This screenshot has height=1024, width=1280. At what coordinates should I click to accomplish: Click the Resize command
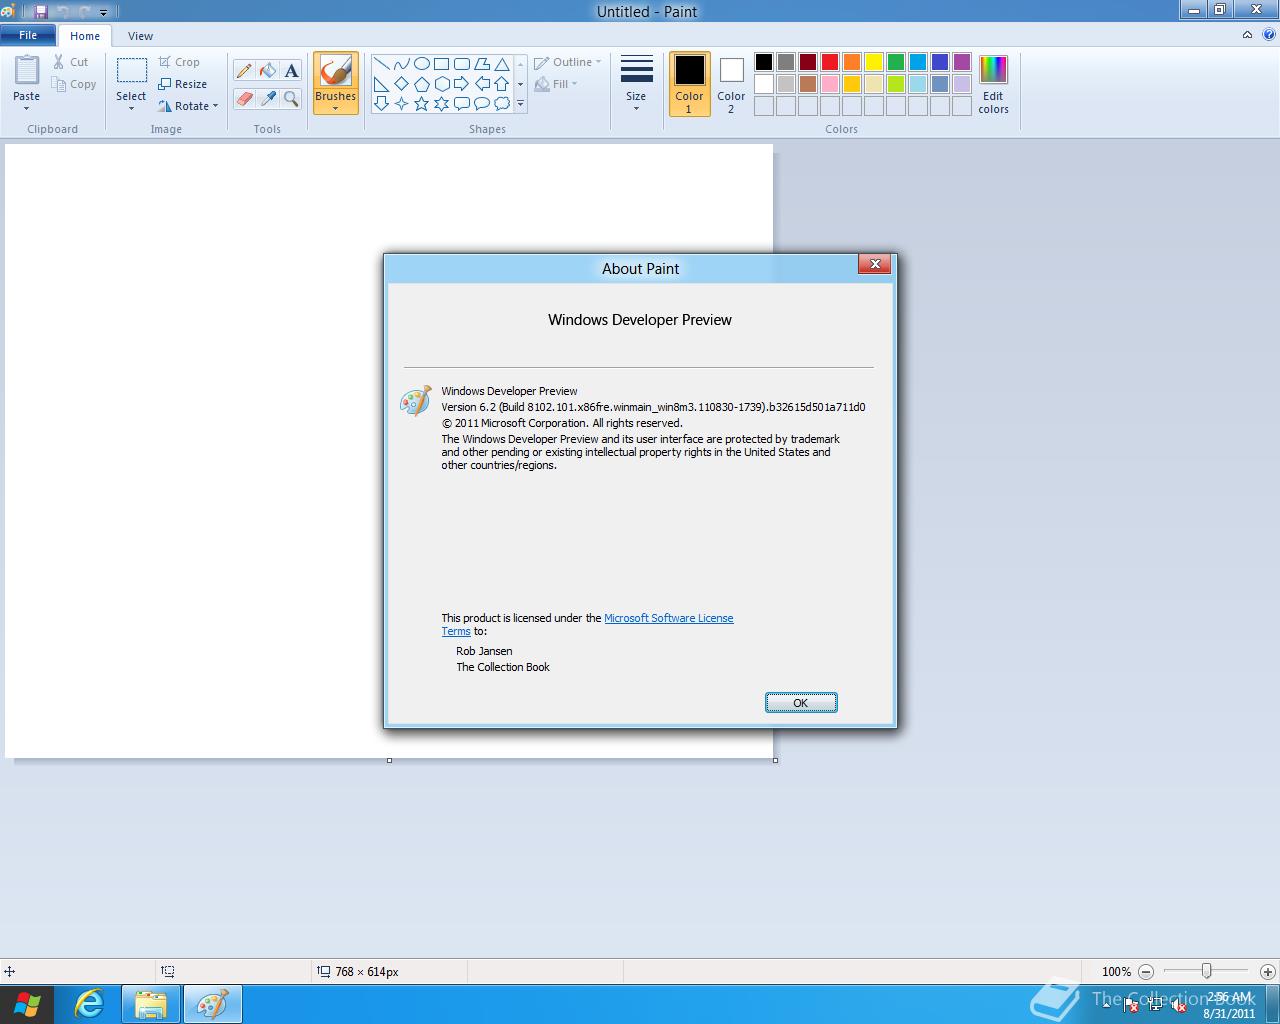point(182,84)
